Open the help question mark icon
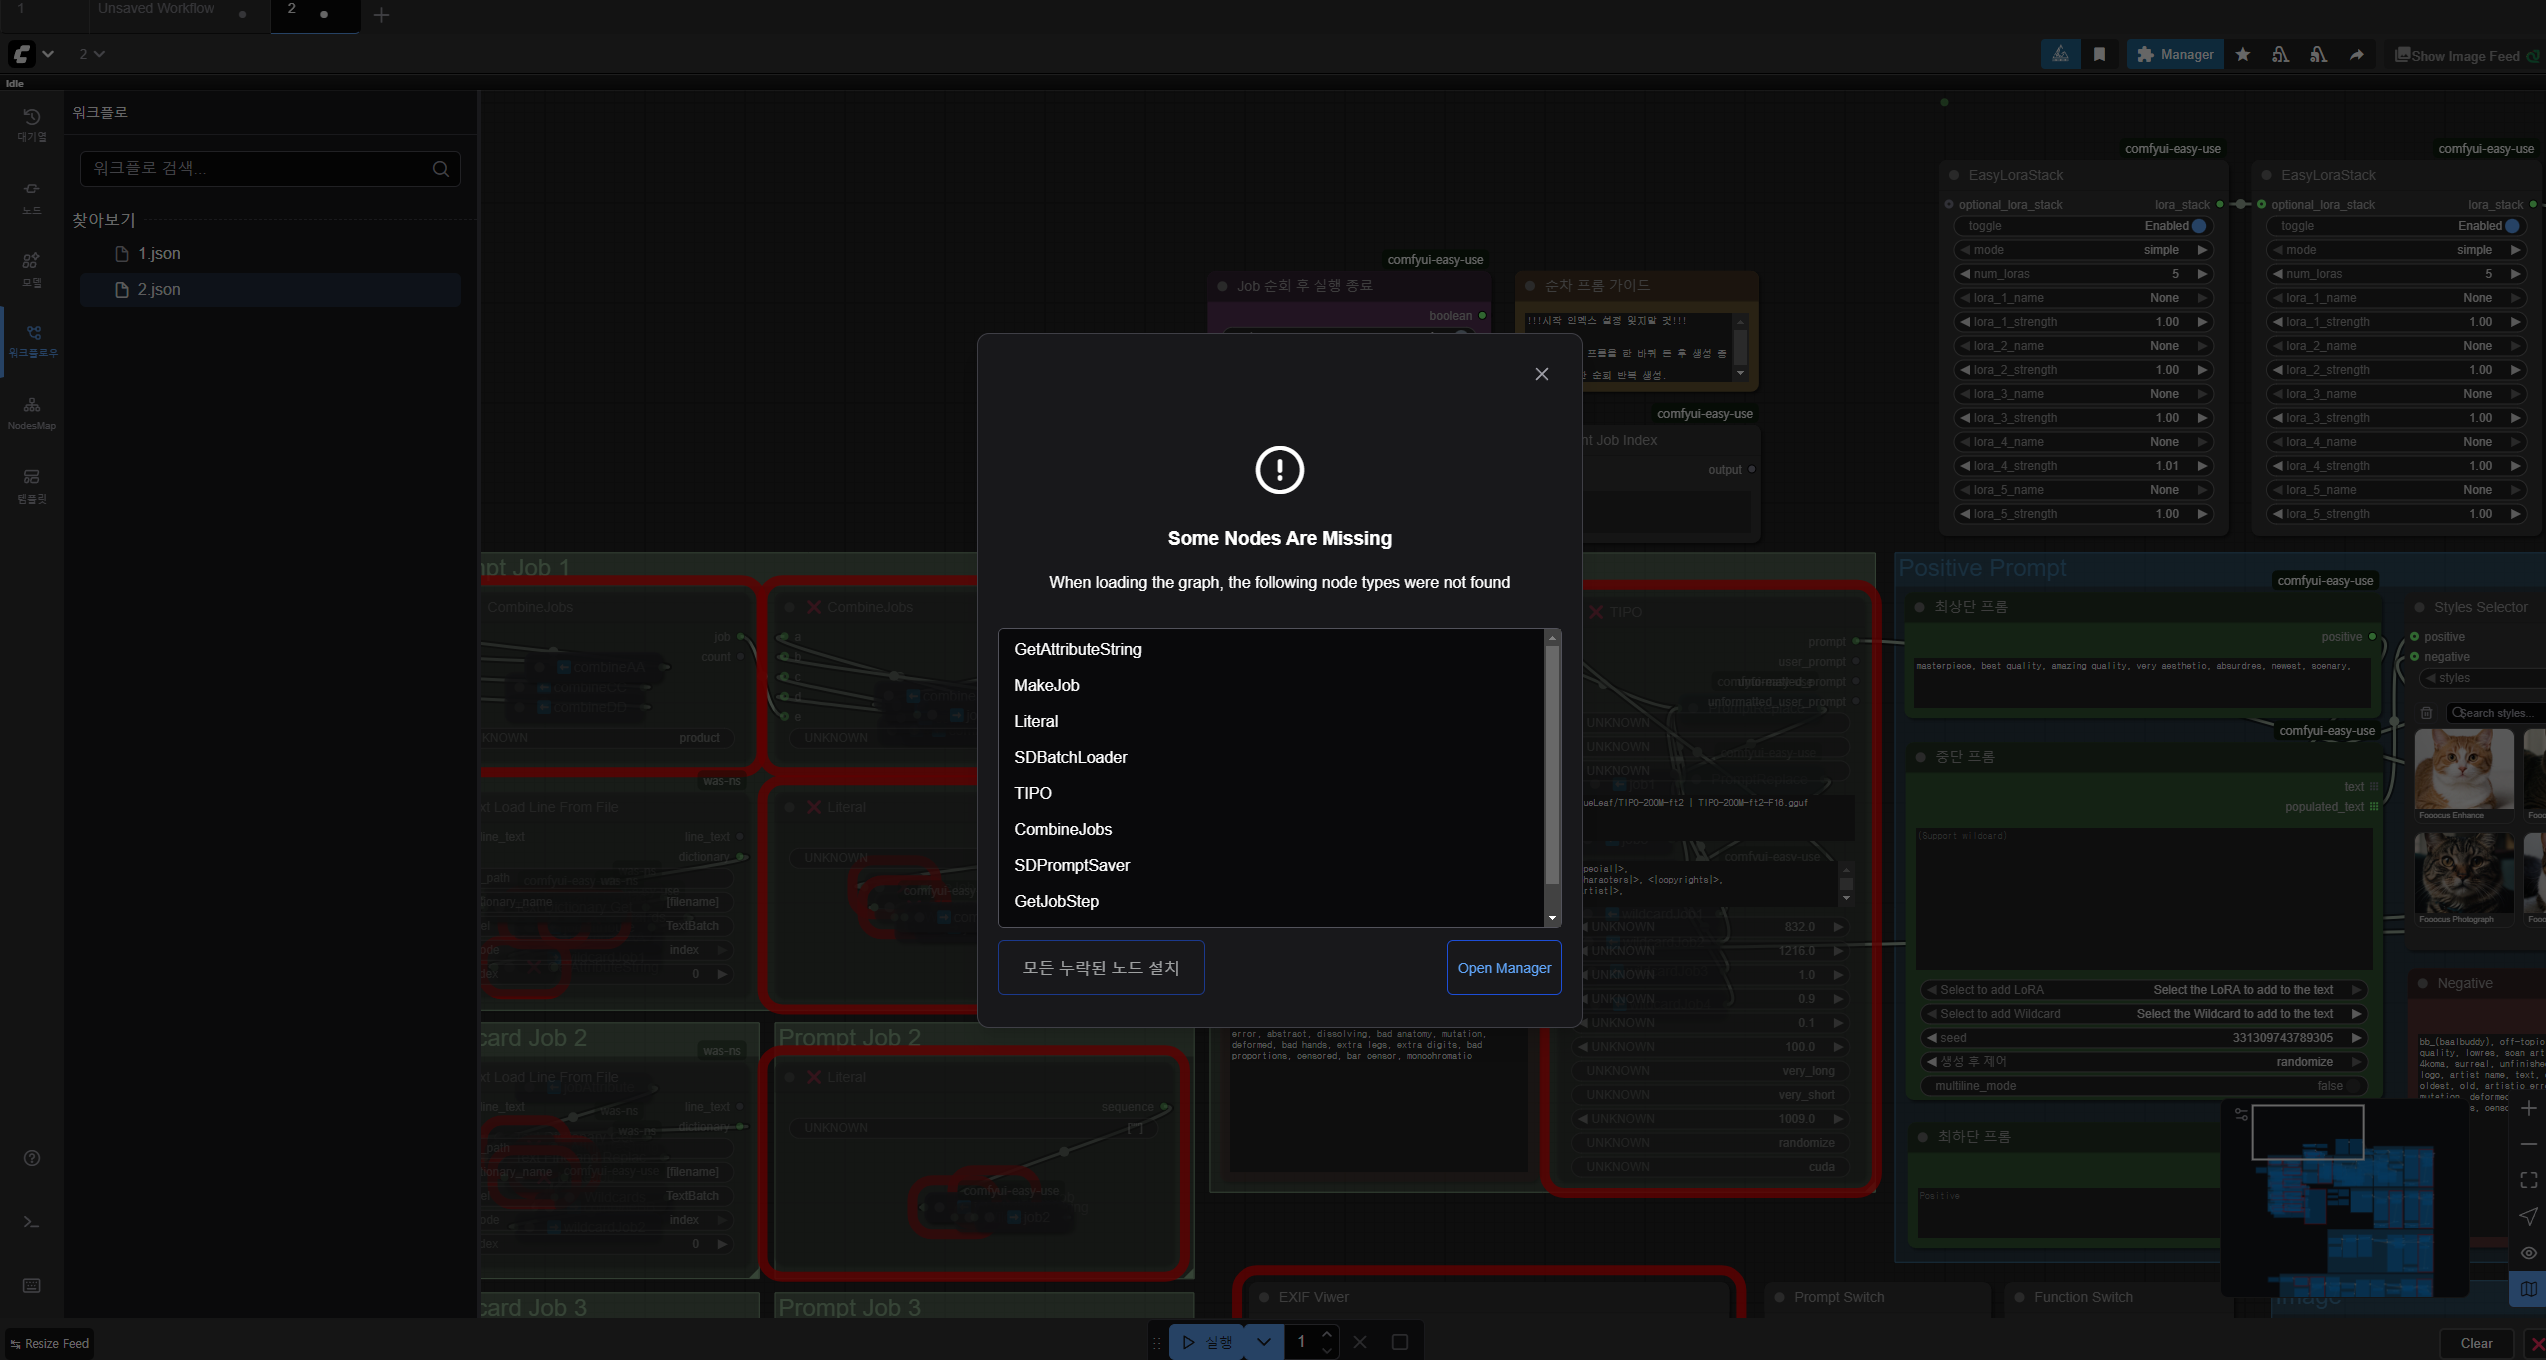Viewport: 2546px width, 1360px height. click(x=32, y=1158)
